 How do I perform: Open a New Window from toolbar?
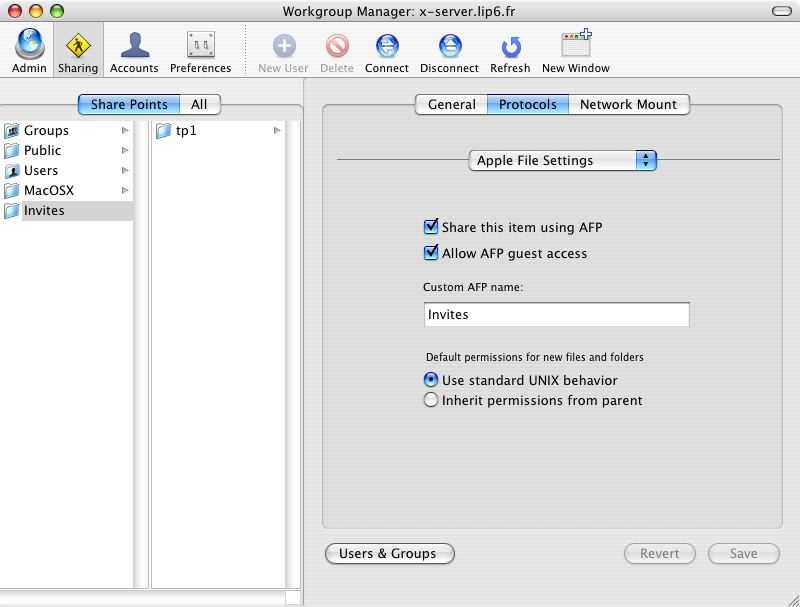point(575,46)
